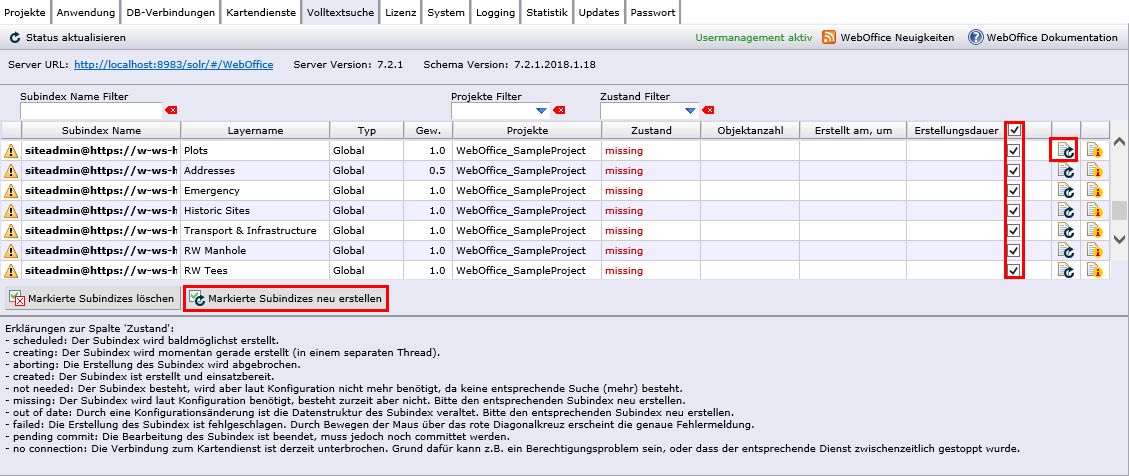Recreate subindex icon in RW Manhole row
Viewport: 1129px width, 476px height.
click(1066, 251)
